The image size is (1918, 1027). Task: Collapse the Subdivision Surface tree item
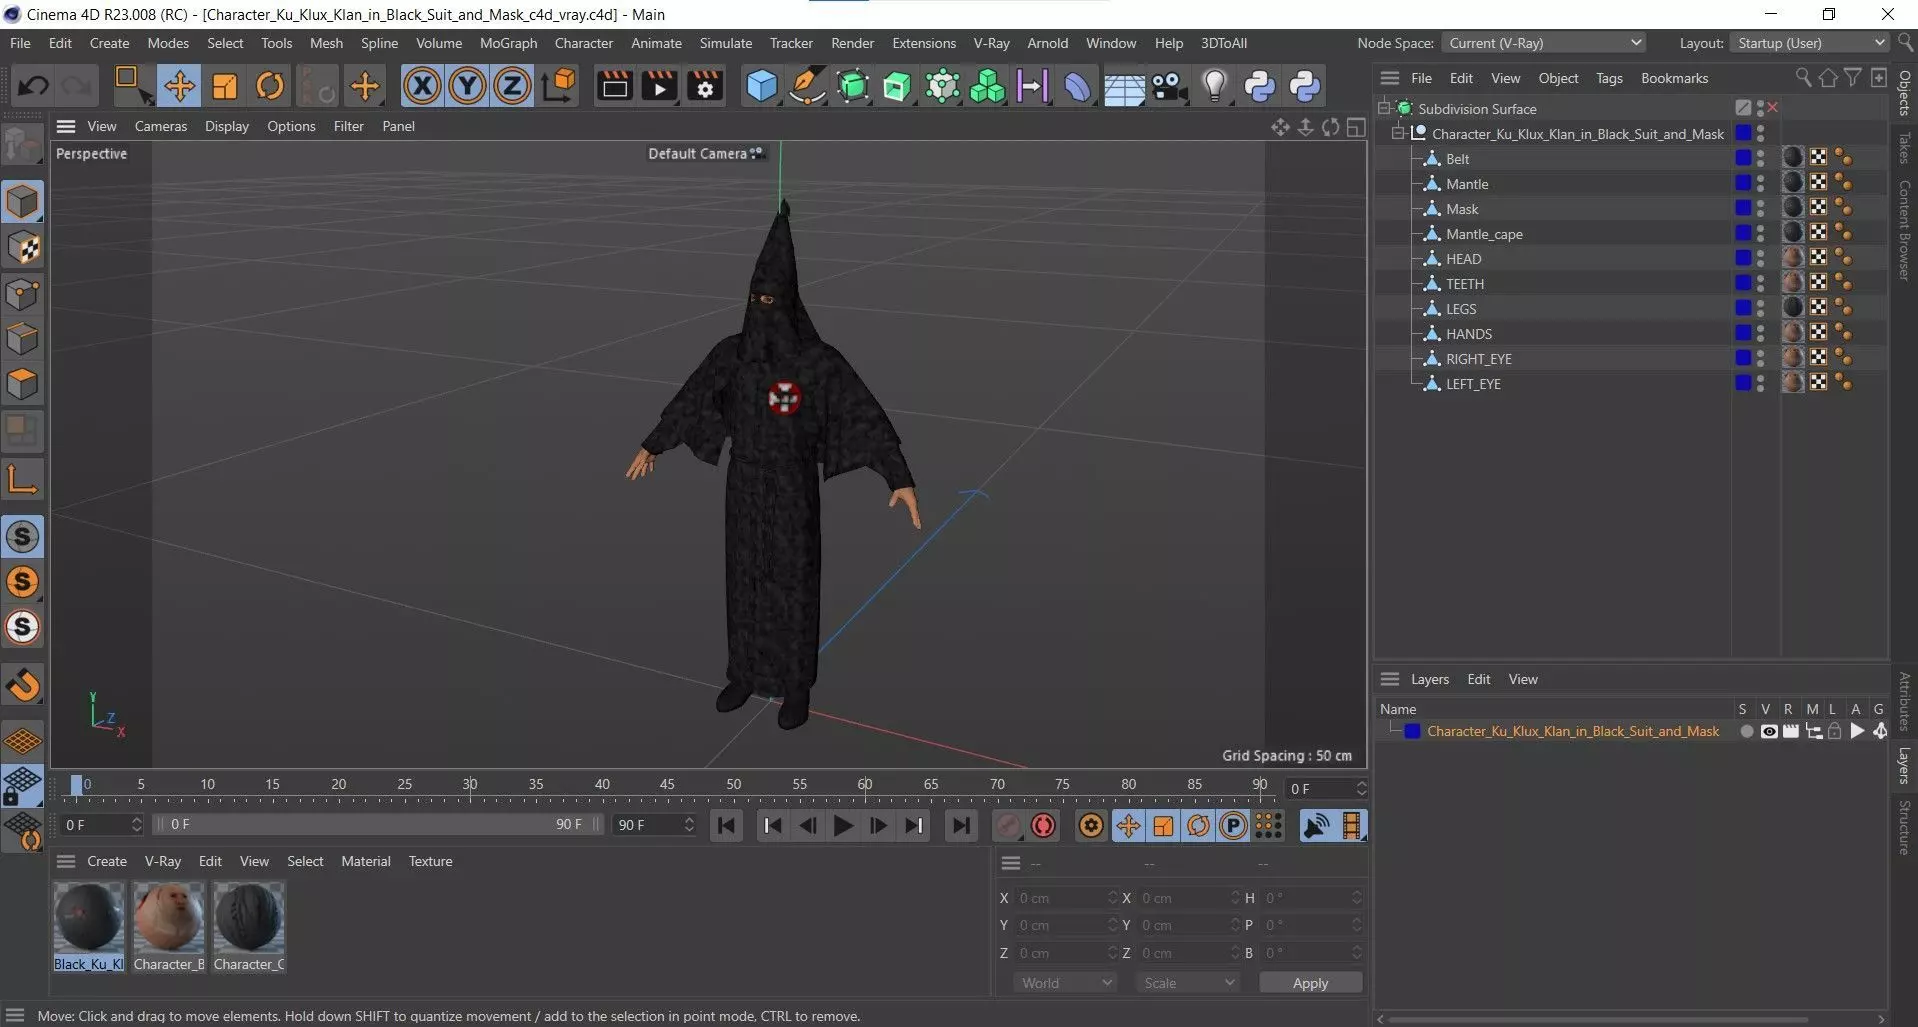click(x=1385, y=108)
